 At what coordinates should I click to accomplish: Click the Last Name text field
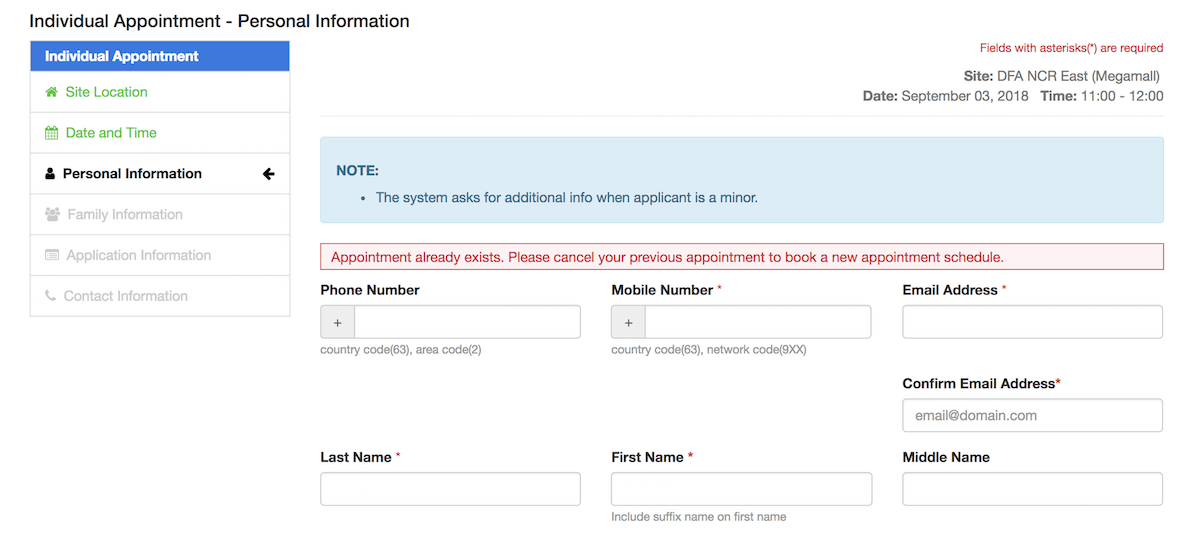click(x=450, y=489)
